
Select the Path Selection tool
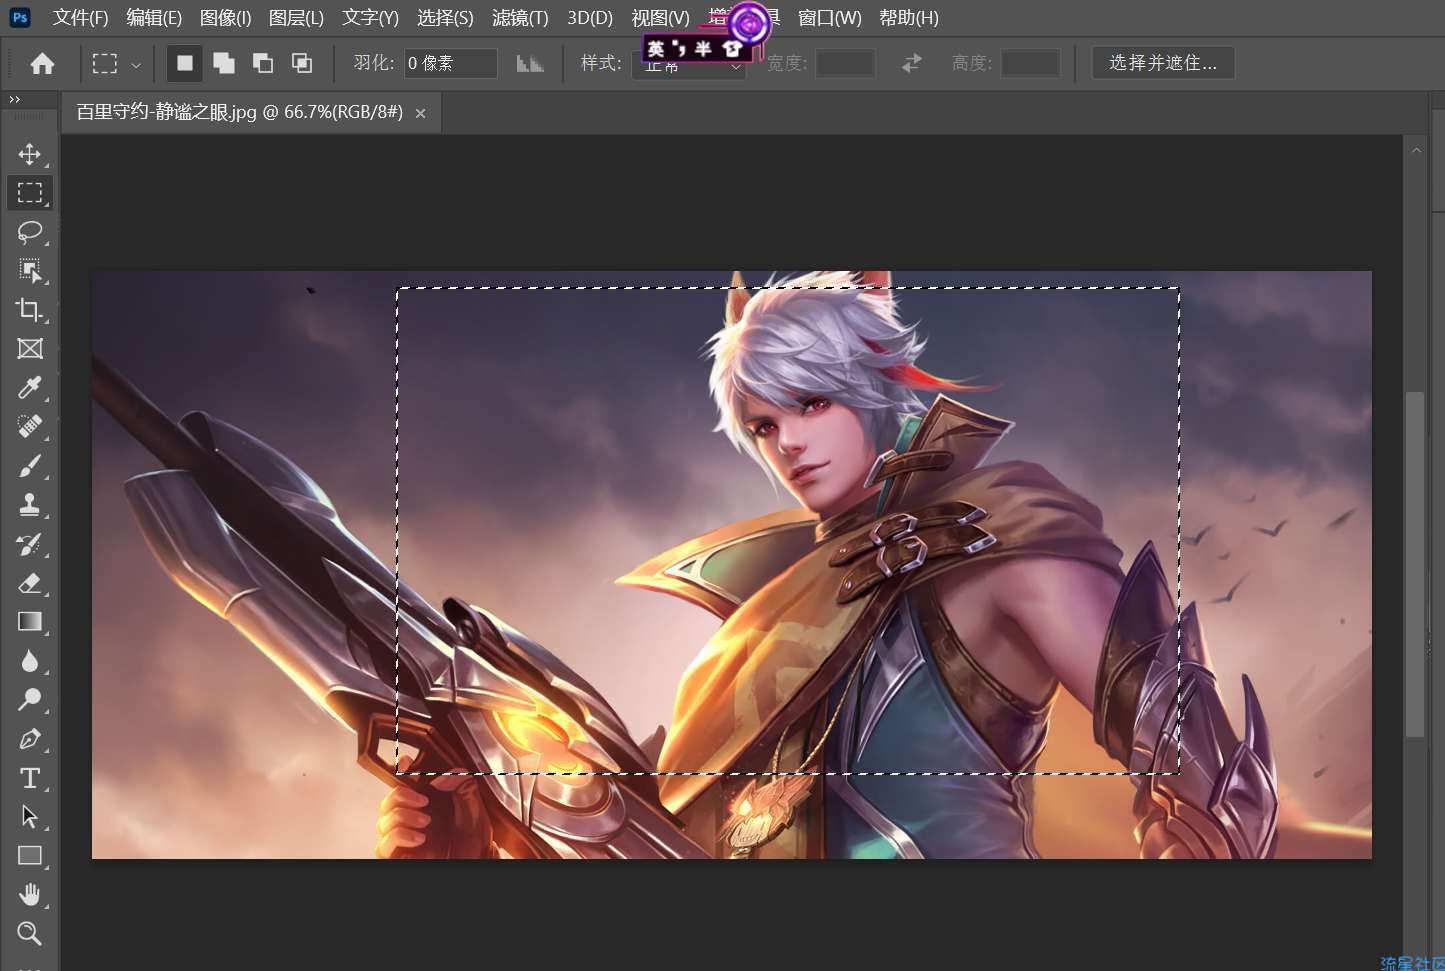coord(29,817)
